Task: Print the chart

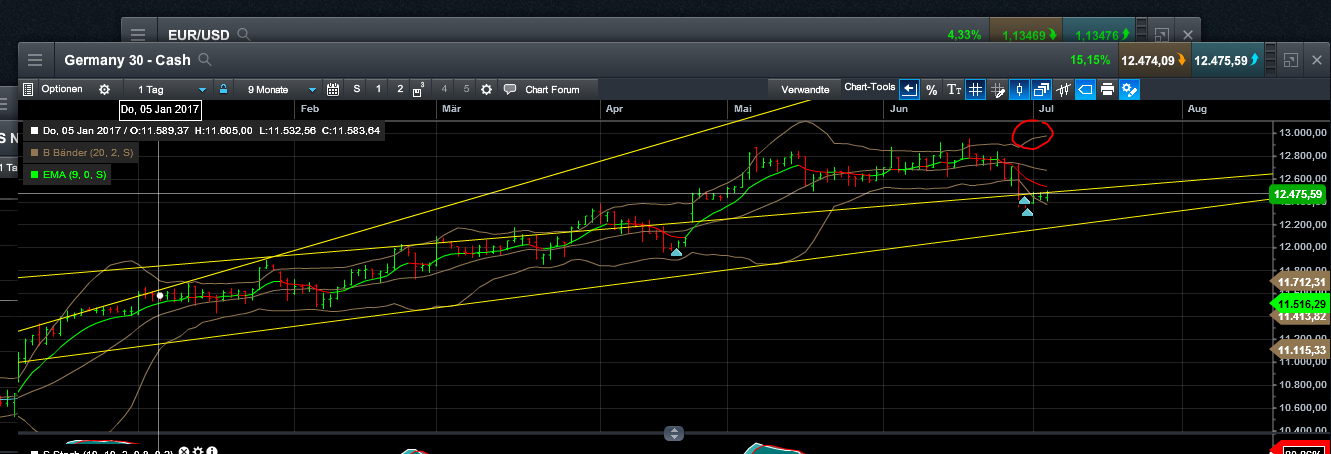Action: [x=1107, y=89]
